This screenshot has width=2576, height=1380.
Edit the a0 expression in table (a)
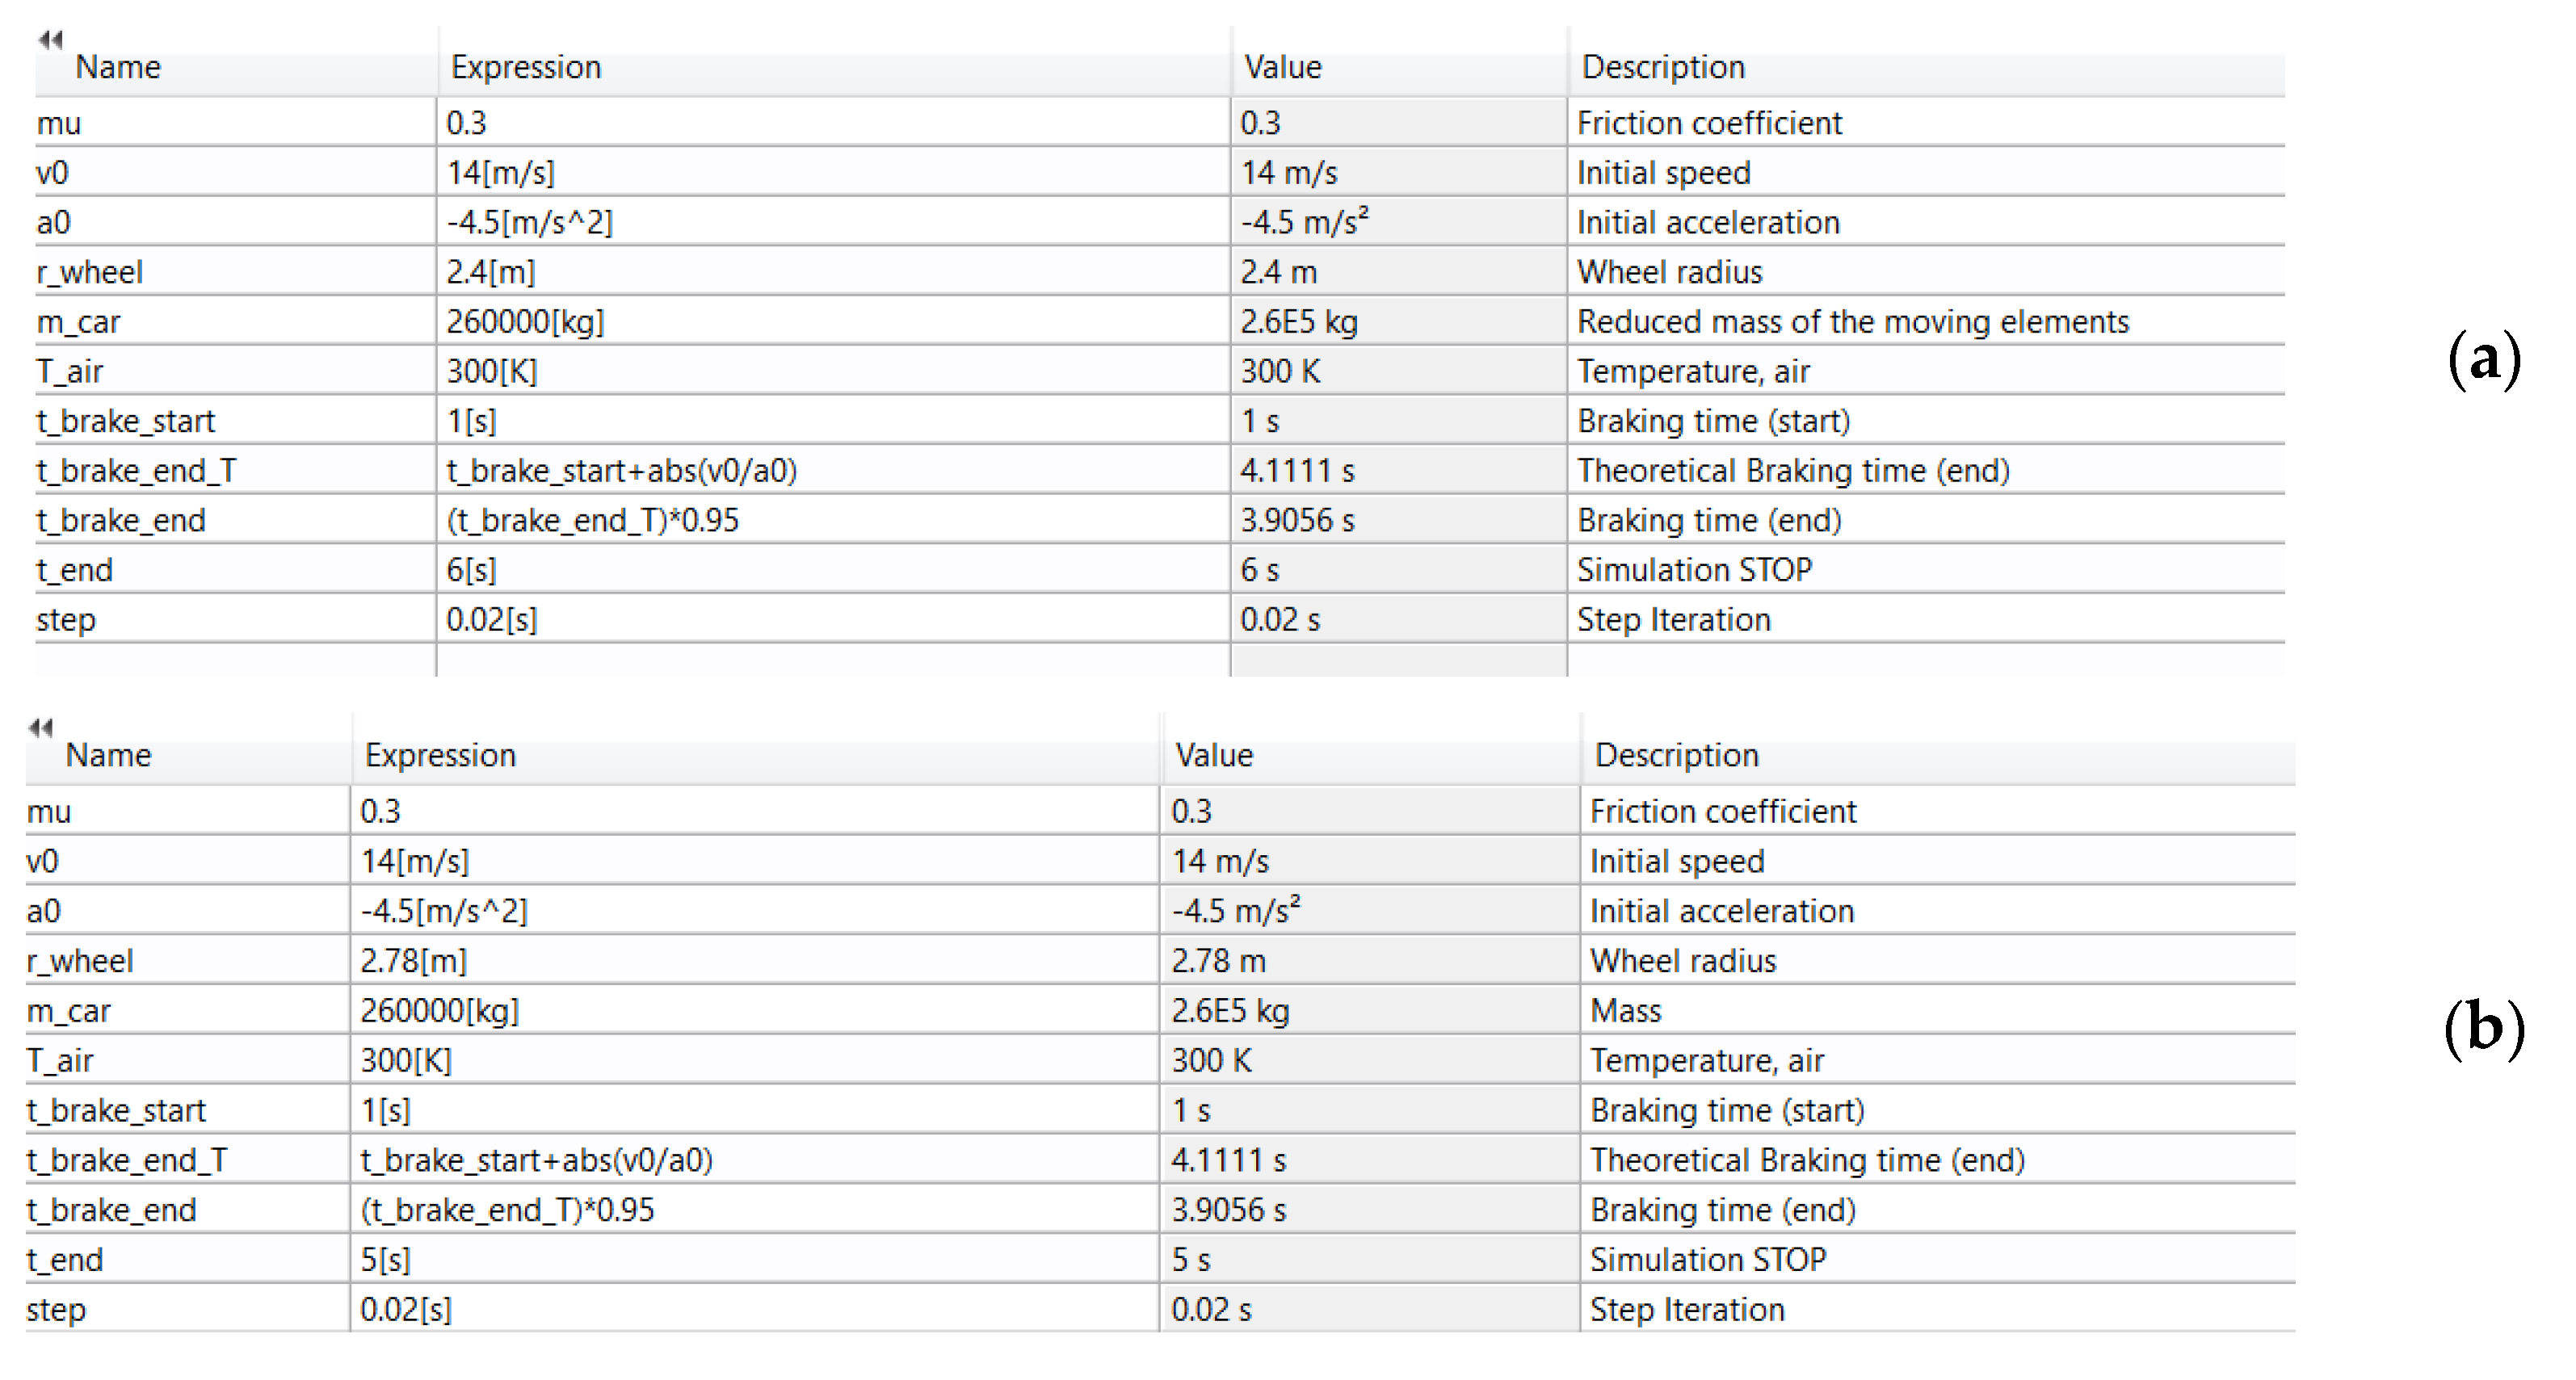click(x=529, y=222)
